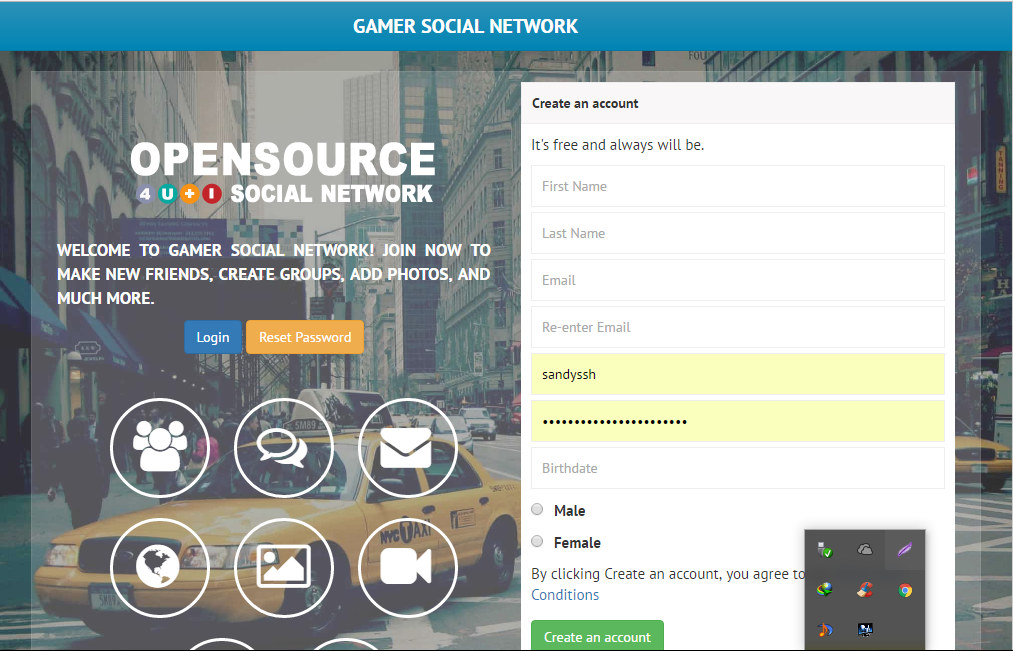Click the Safely Remove Hardware USB icon
The image size is (1013, 651).
click(x=824, y=550)
